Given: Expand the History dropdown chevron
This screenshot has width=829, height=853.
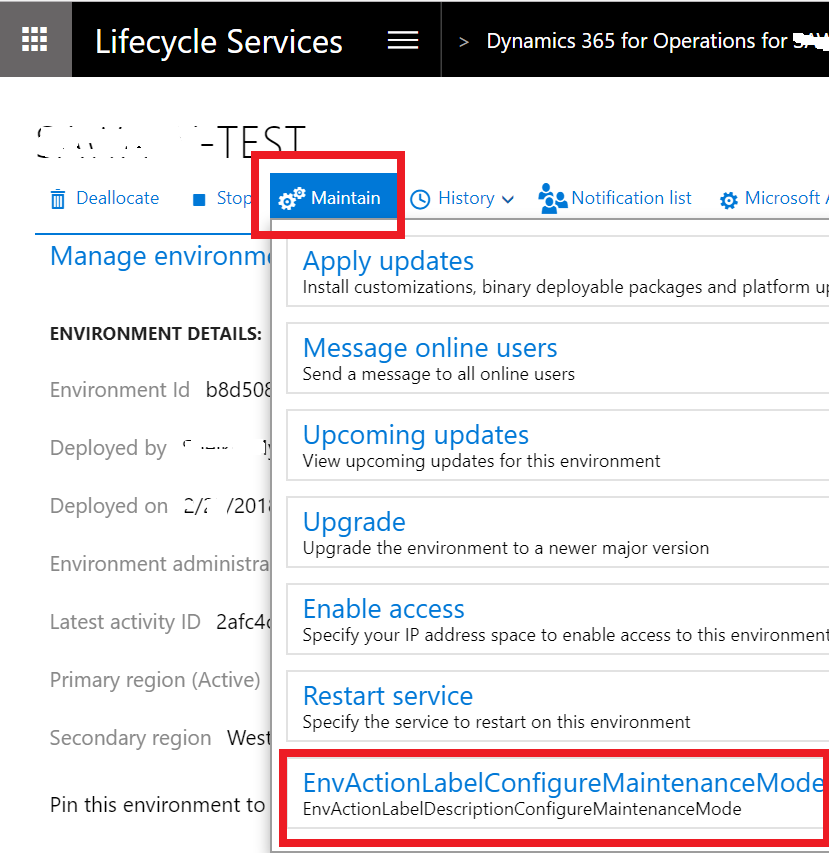Looking at the screenshot, I should (x=506, y=200).
